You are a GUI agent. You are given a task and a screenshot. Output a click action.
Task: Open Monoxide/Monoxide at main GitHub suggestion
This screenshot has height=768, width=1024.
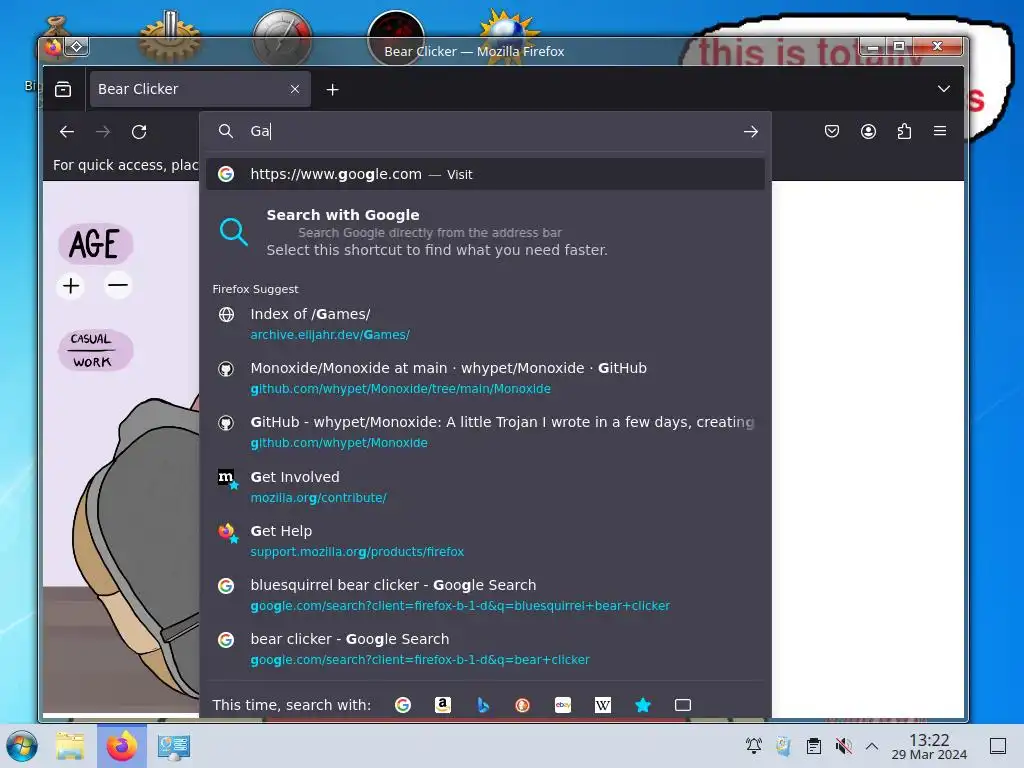(x=485, y=378)
